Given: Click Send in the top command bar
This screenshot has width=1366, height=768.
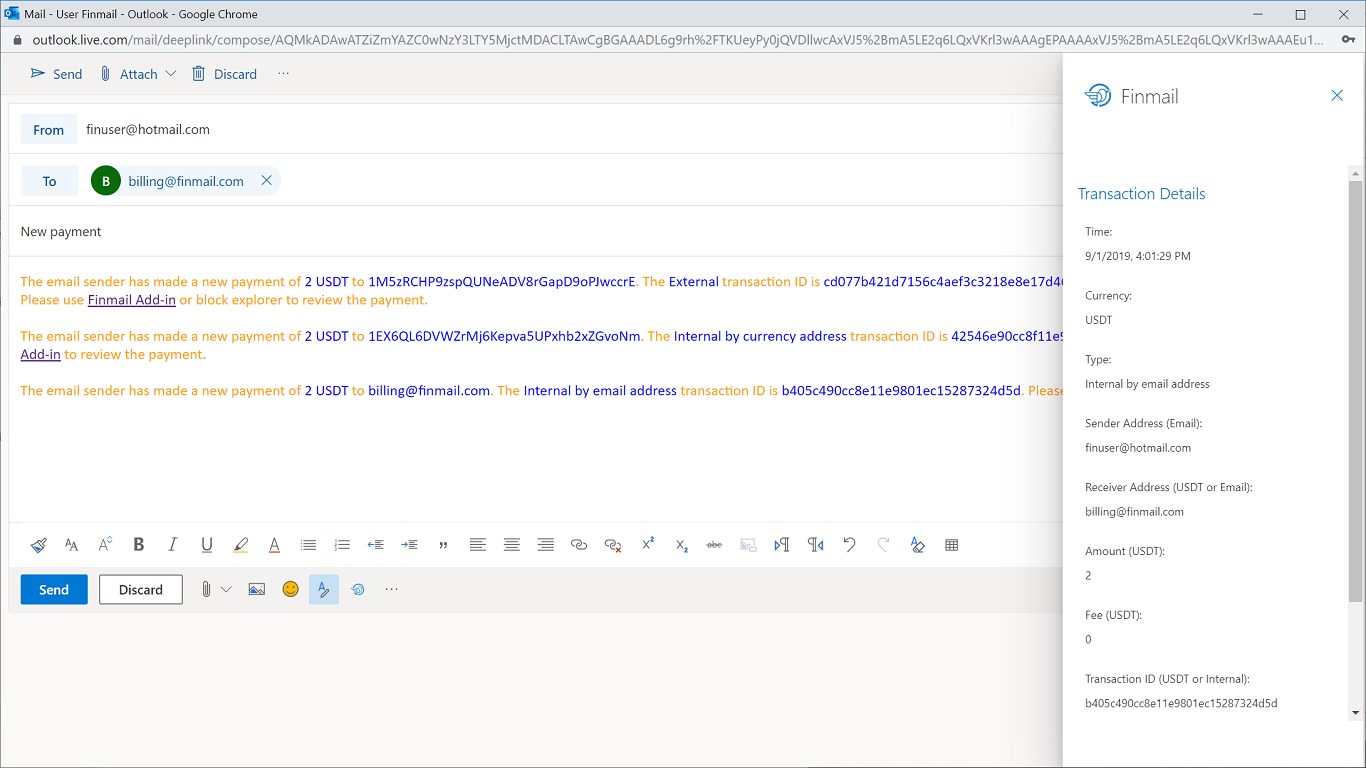Looking at the screenshot, I should pos(56,74).
